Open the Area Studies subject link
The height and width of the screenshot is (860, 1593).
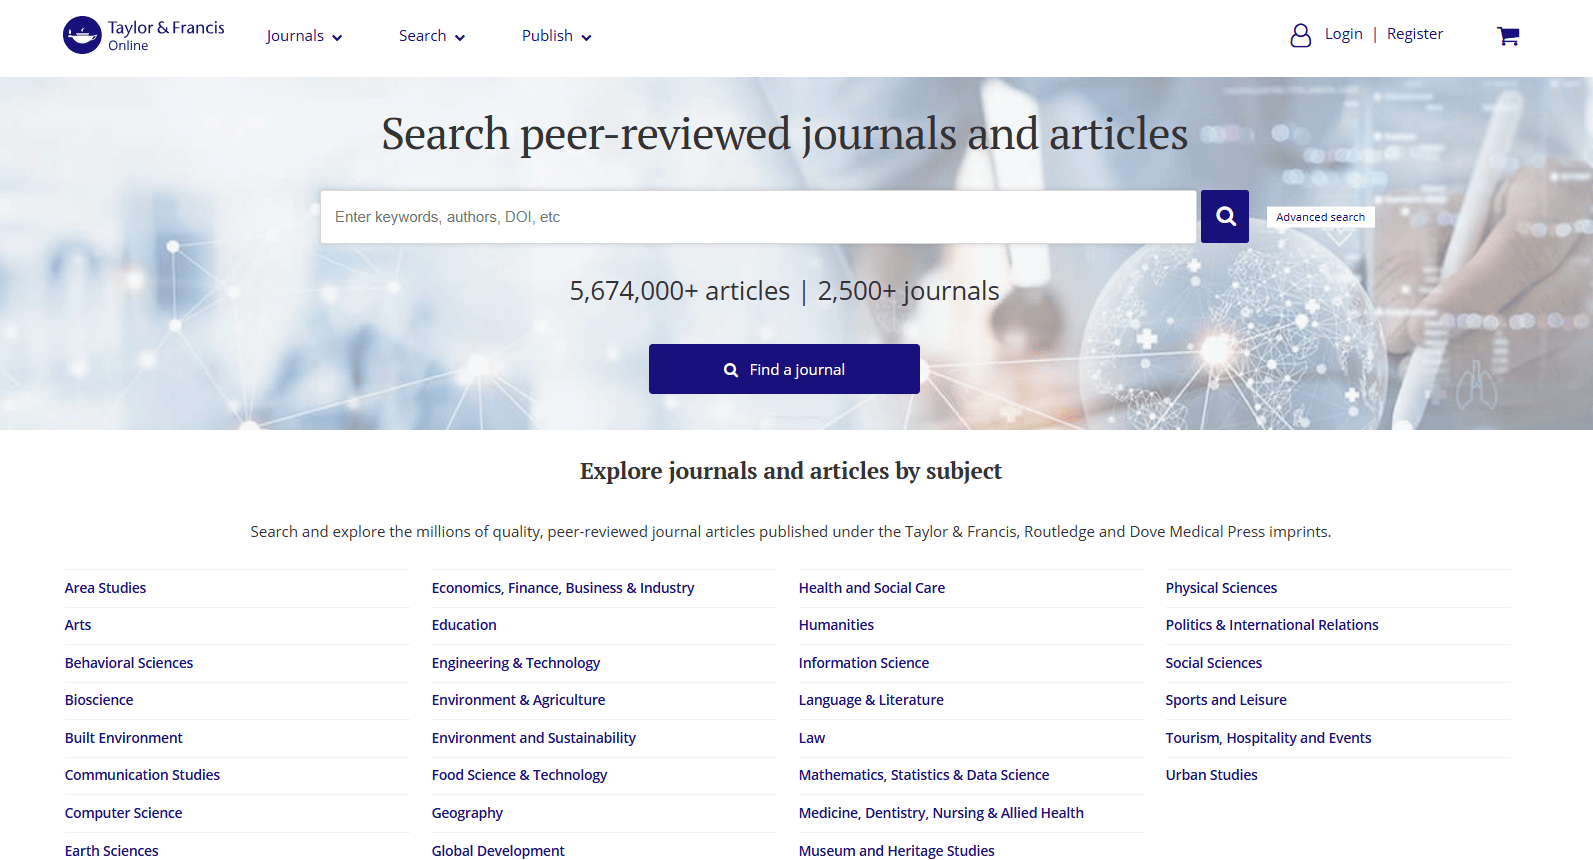105,588
